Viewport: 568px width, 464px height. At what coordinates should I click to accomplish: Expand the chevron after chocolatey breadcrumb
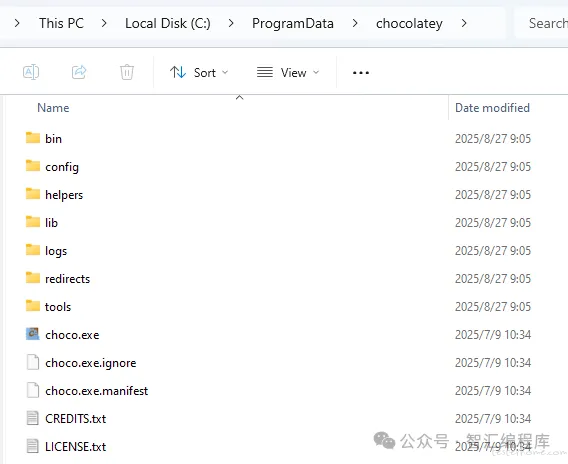(x=464, y=24)
